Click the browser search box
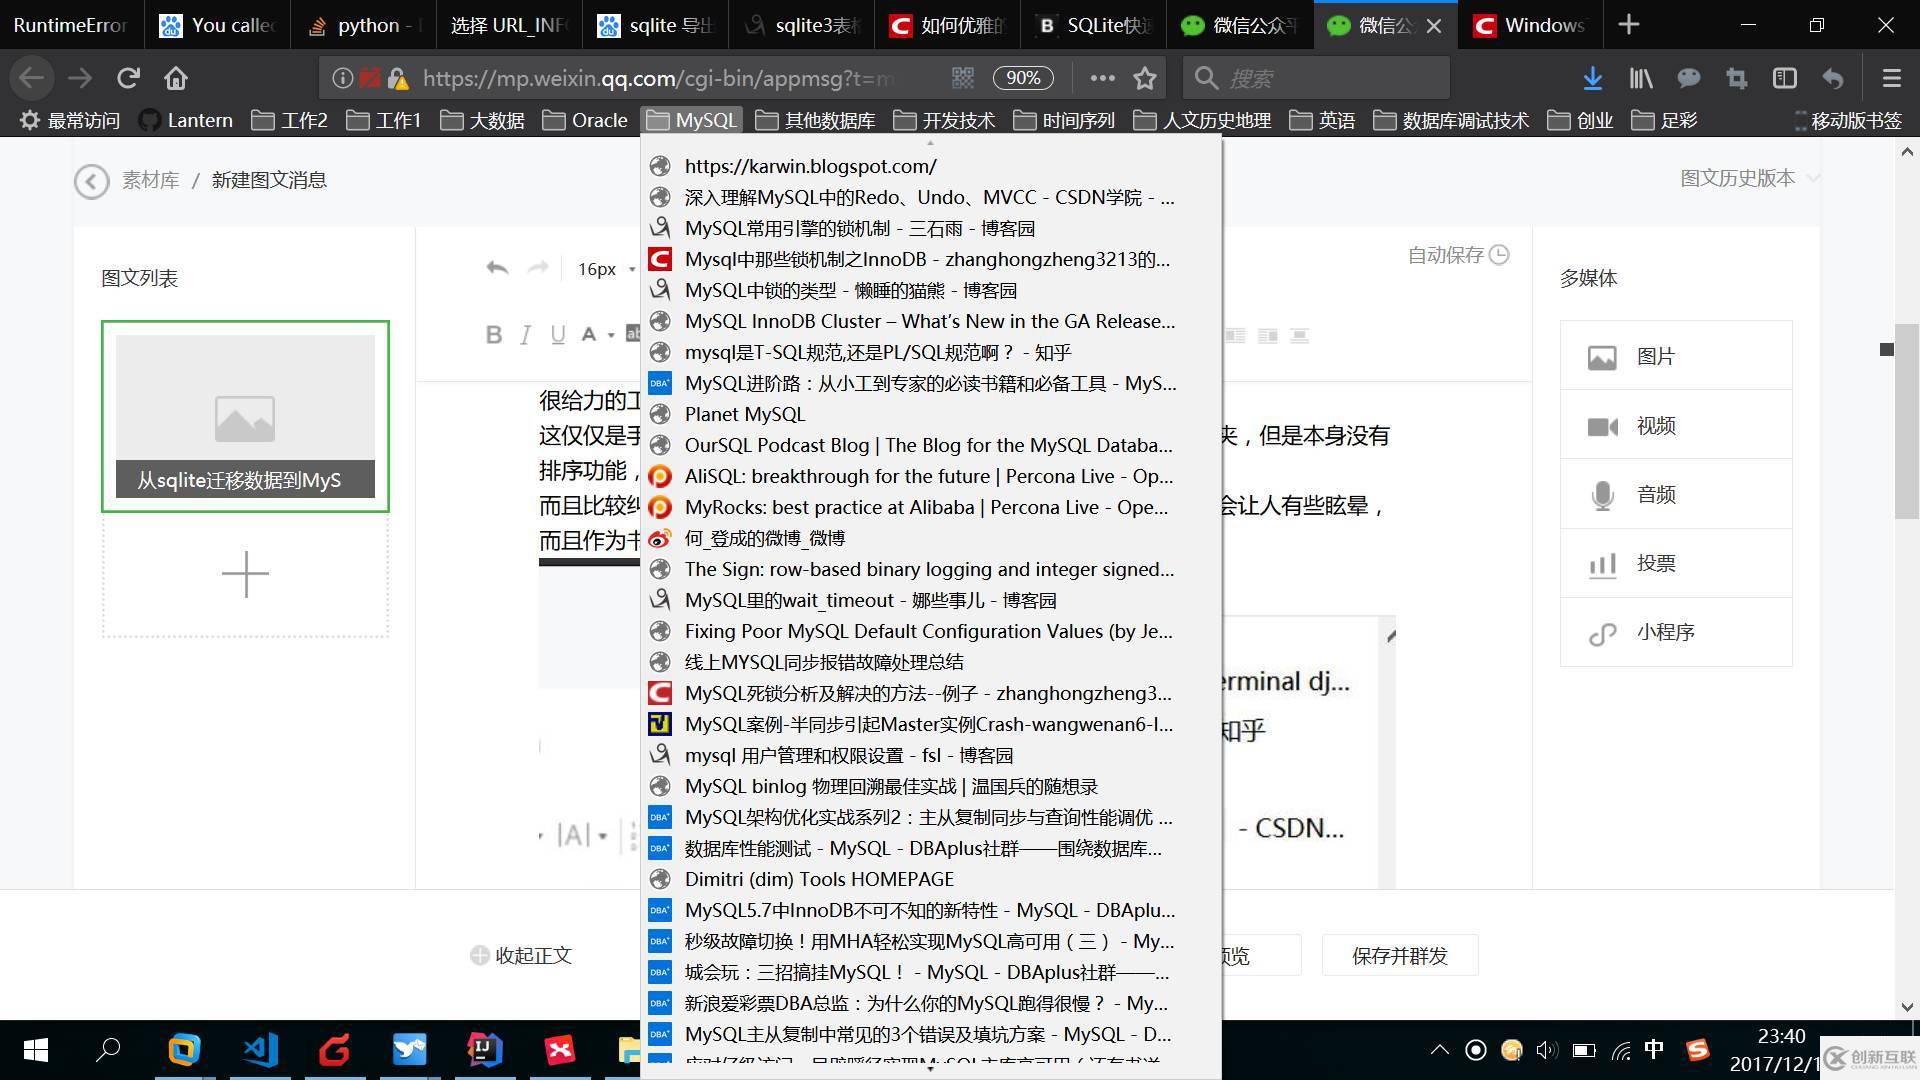The image size is (1920, 1080). (1315, 78)
